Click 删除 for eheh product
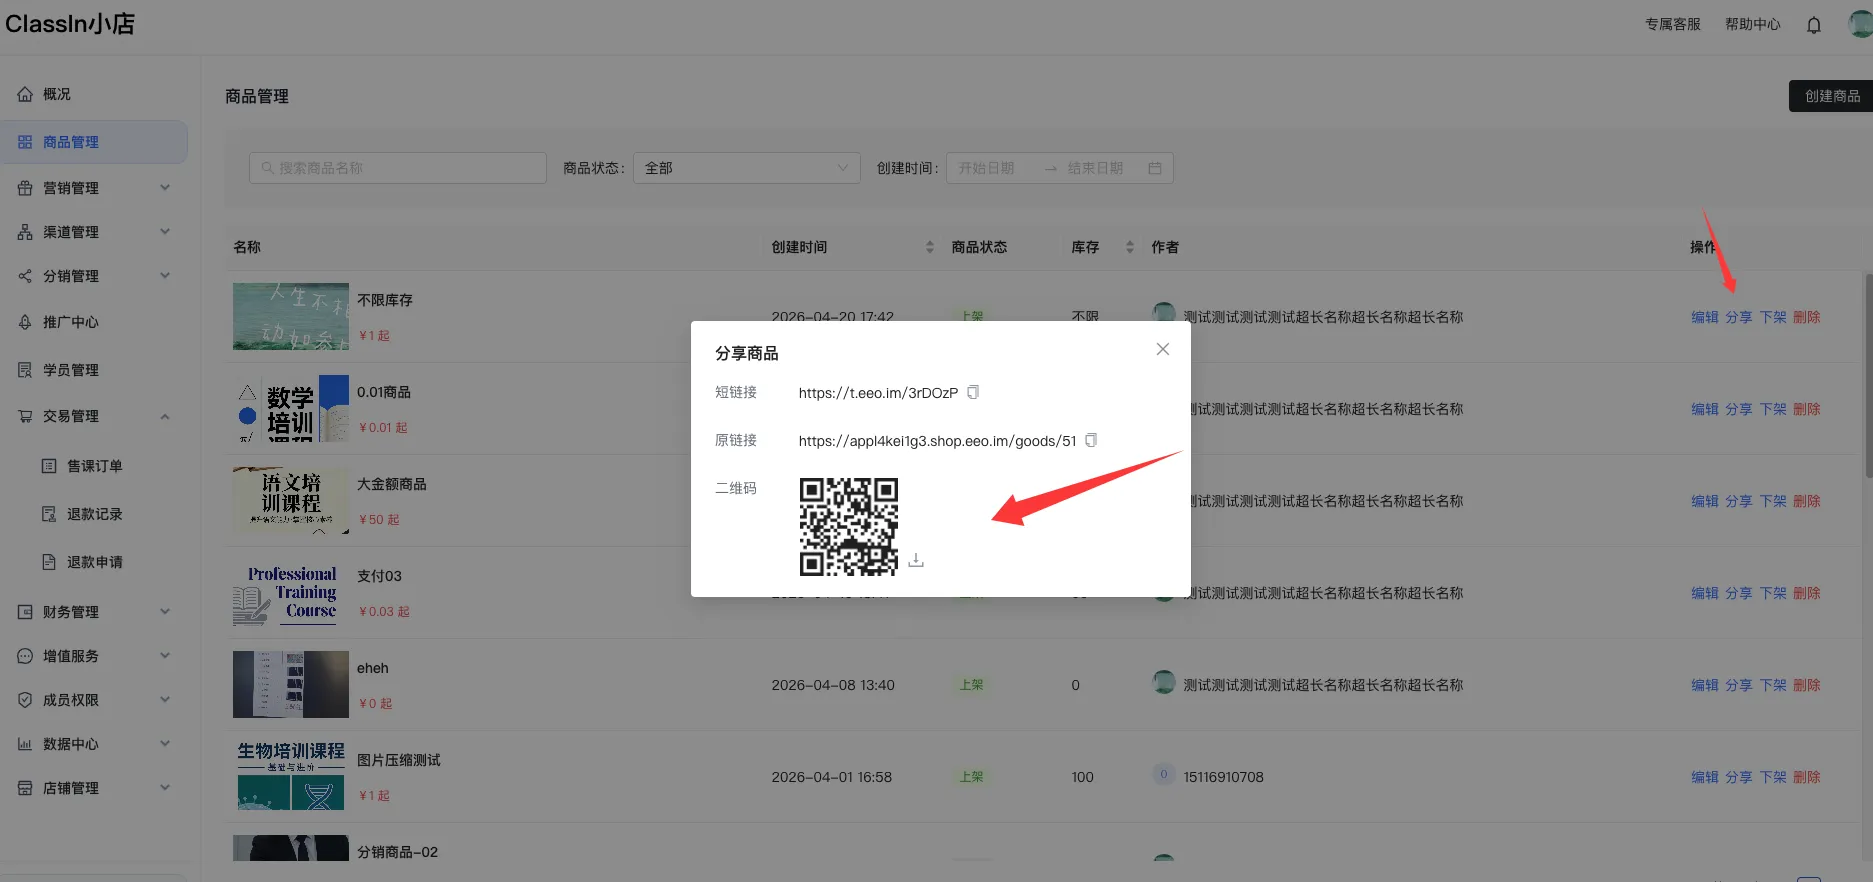The height and width of the screenshot is (882, 1873). coord(1807,685)
